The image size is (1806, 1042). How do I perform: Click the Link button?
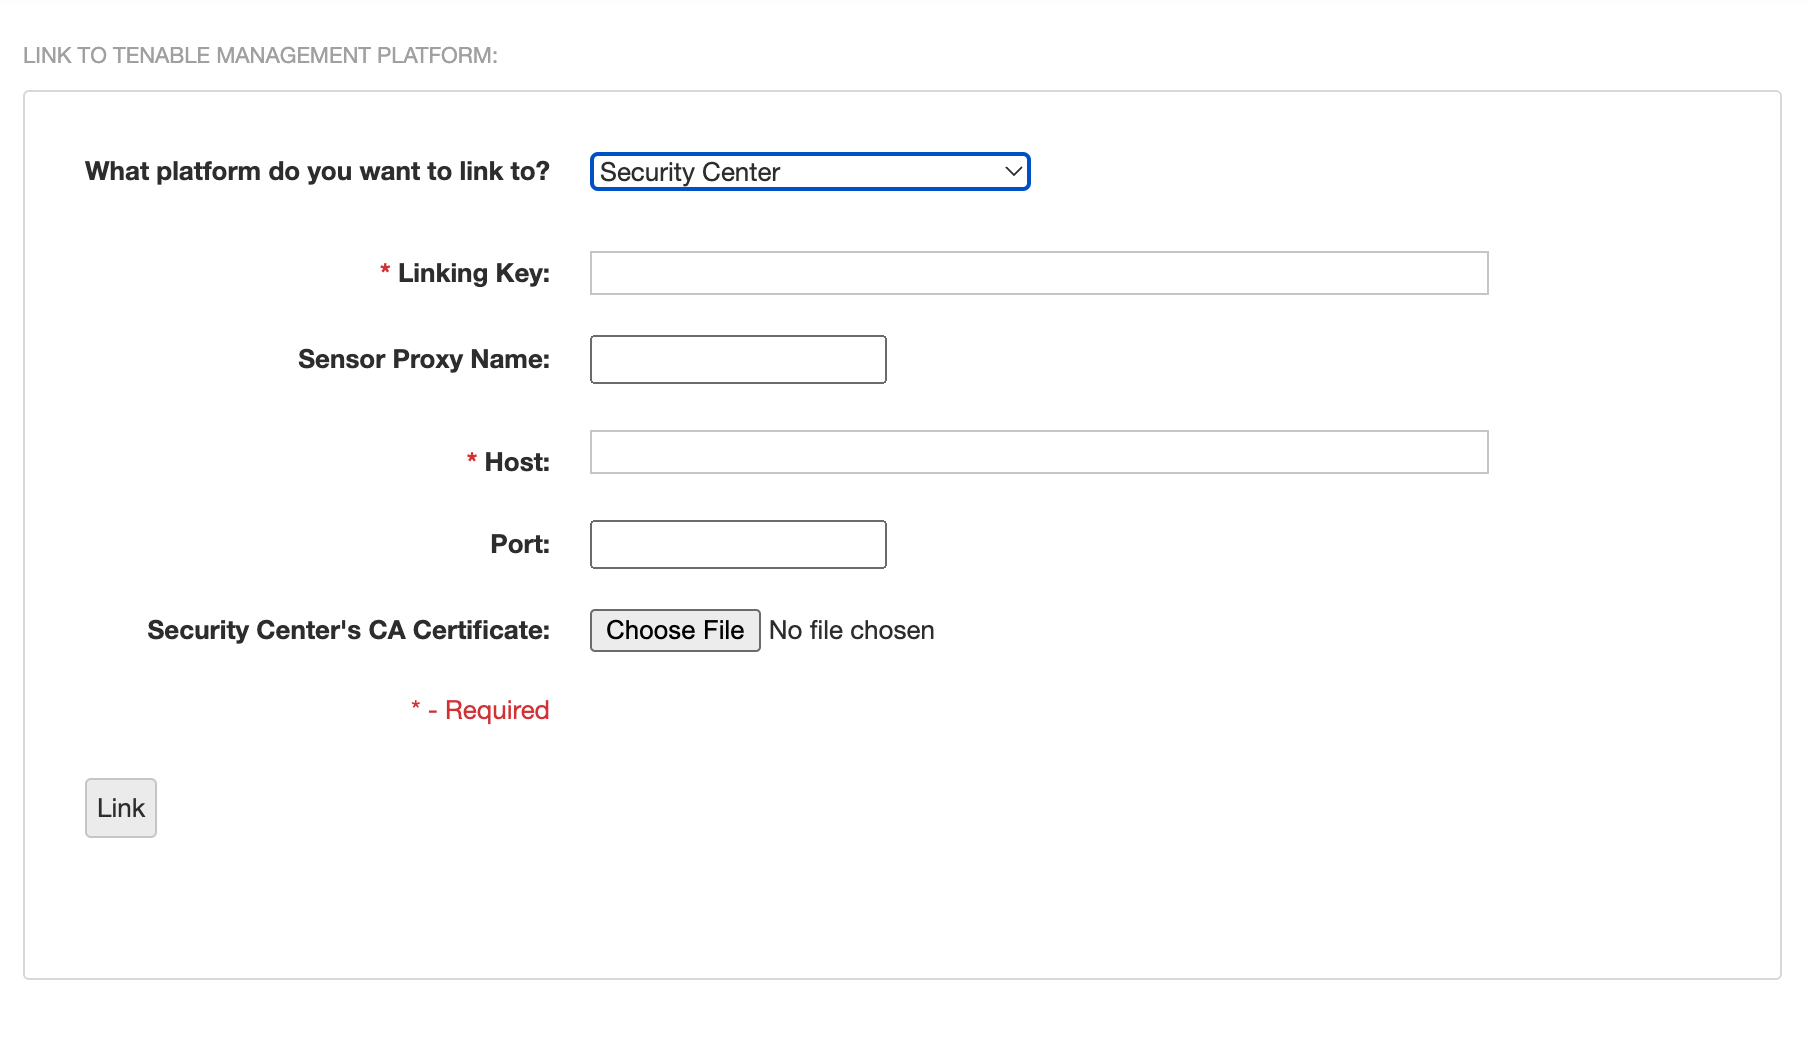[x=121, y=808]
